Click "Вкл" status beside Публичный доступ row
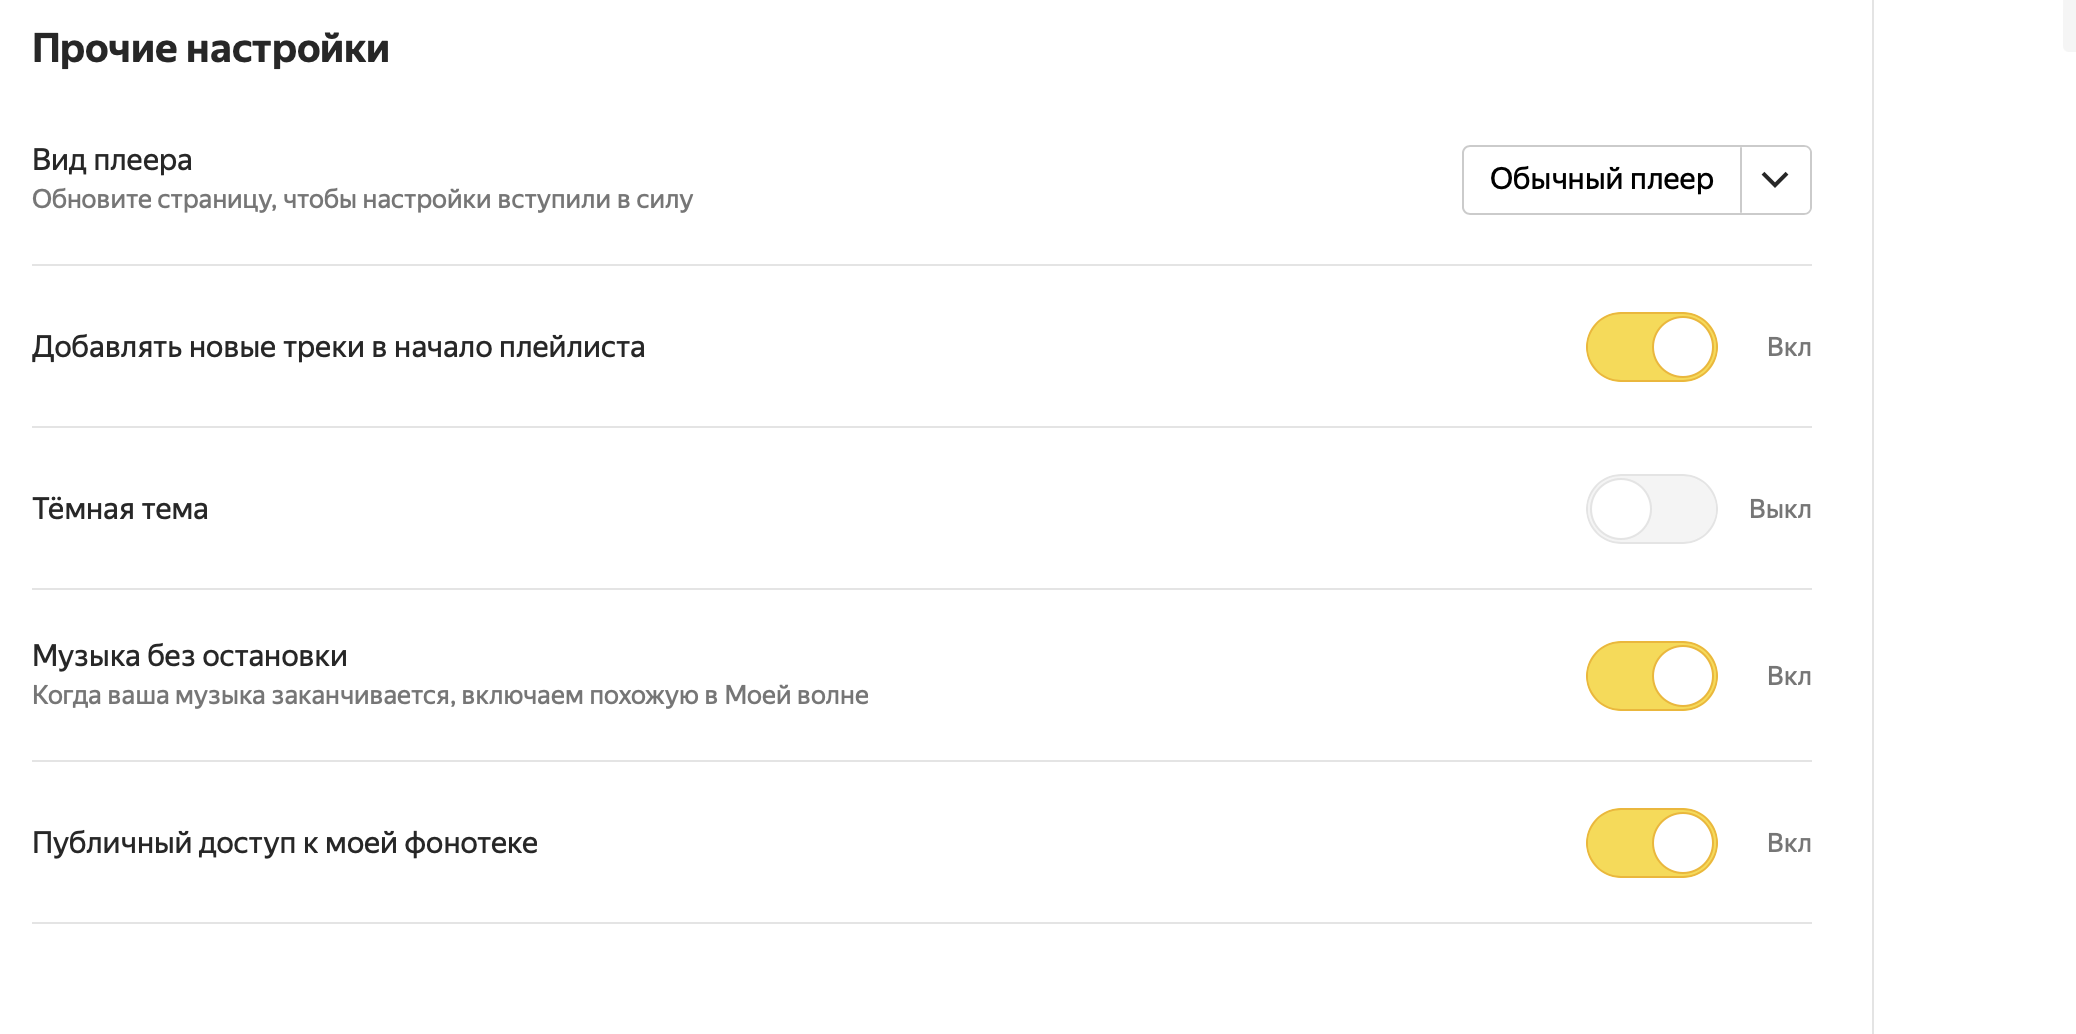 (1789, 843)
